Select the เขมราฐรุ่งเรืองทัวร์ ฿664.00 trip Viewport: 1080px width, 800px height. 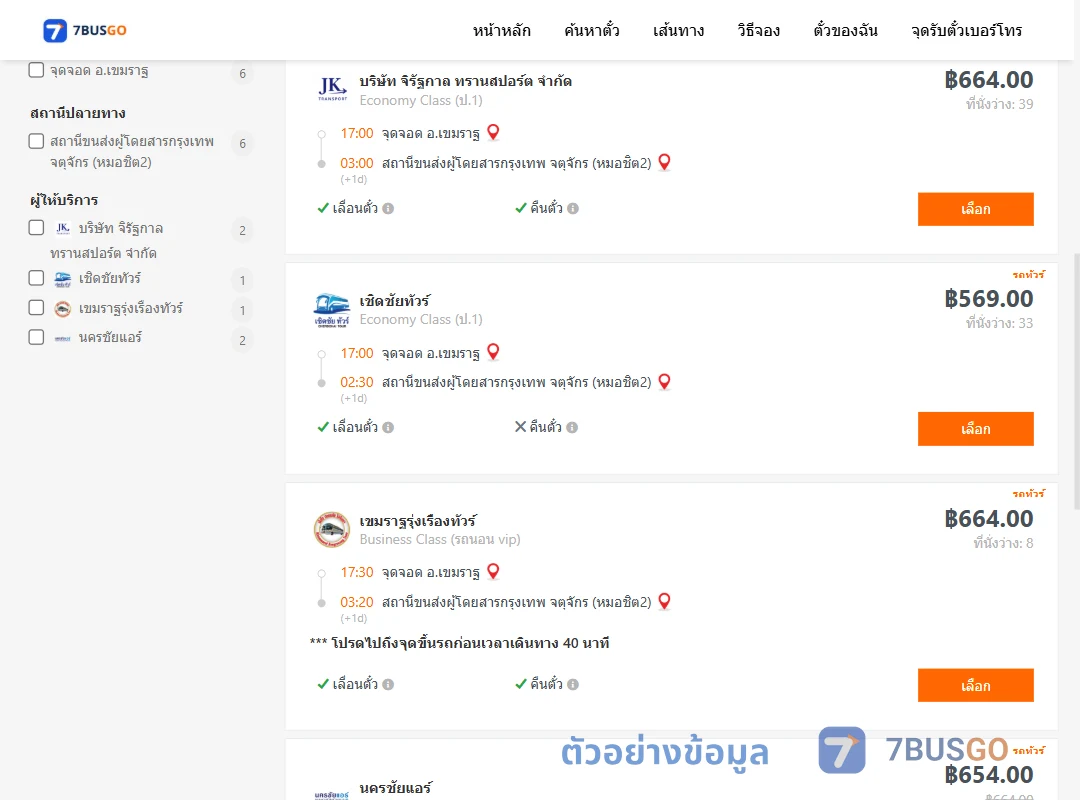coord(975,686)
